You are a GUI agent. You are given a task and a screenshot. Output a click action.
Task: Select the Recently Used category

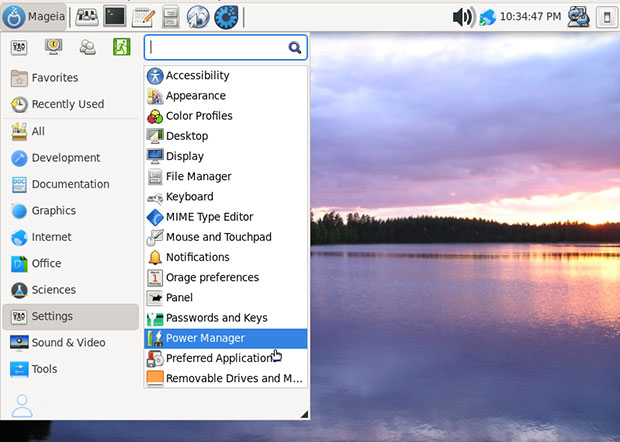70,104
